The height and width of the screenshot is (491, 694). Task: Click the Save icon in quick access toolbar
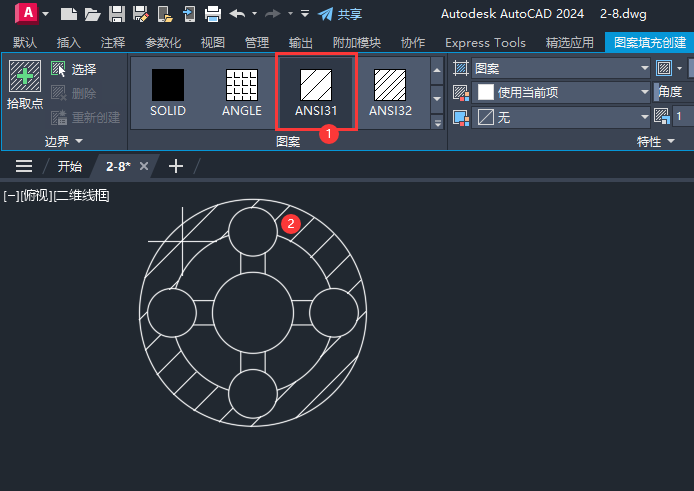[117, 14]
